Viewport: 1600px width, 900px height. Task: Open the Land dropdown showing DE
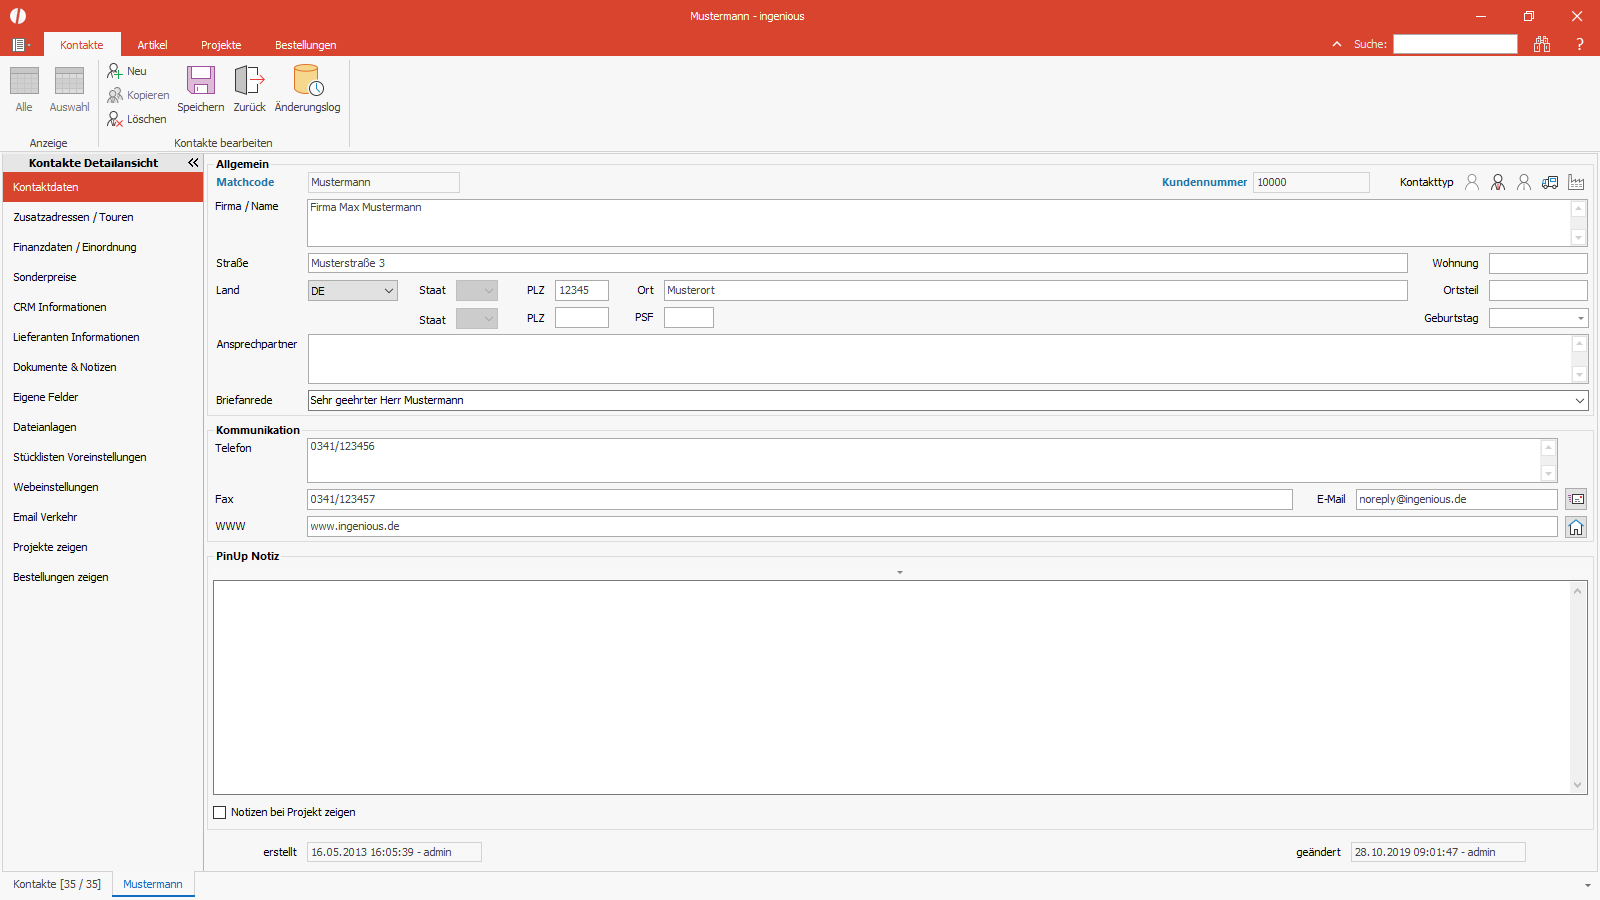tap(352, 291)
